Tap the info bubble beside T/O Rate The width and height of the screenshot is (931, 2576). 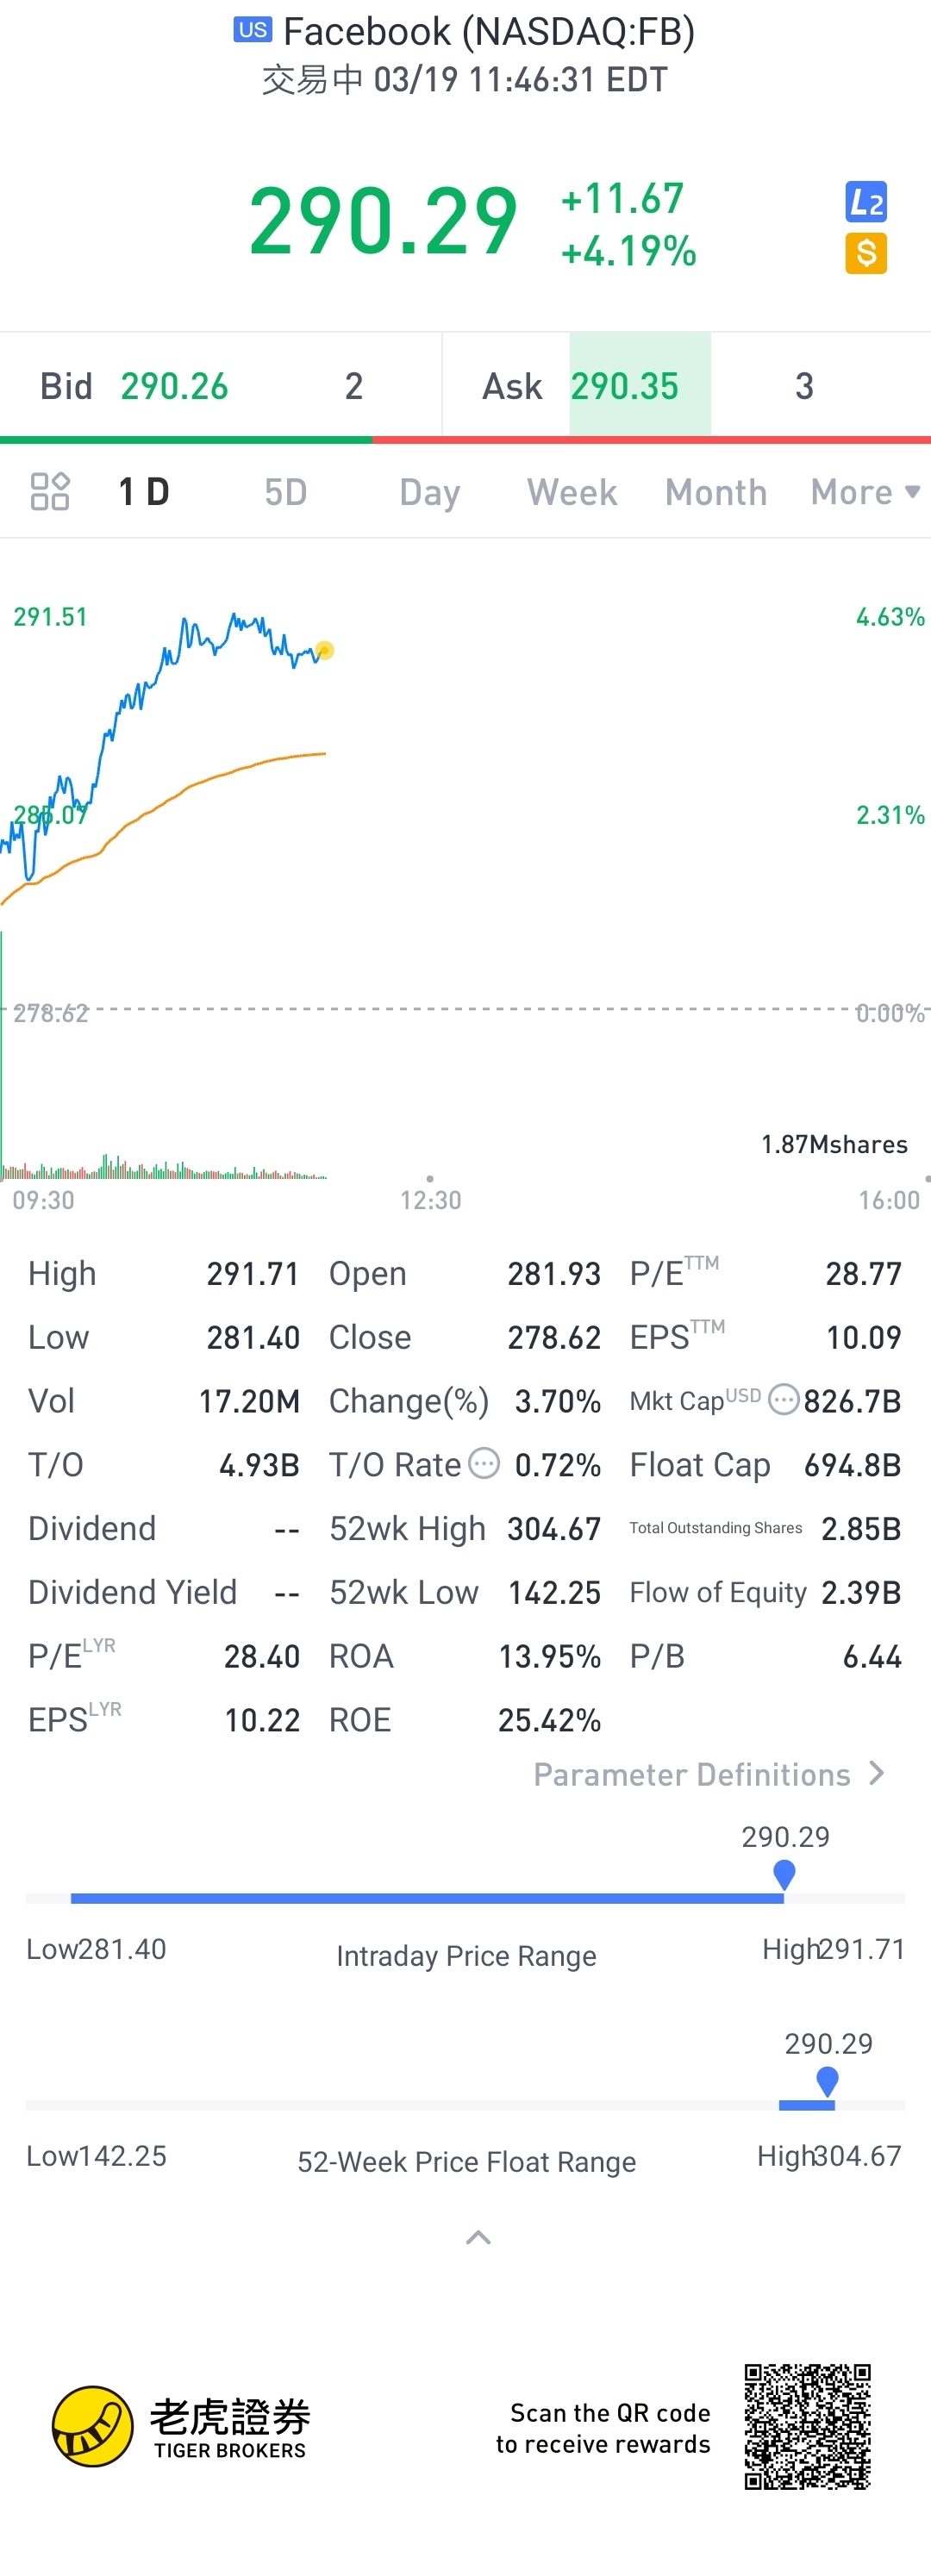(x=484, y=1464)
